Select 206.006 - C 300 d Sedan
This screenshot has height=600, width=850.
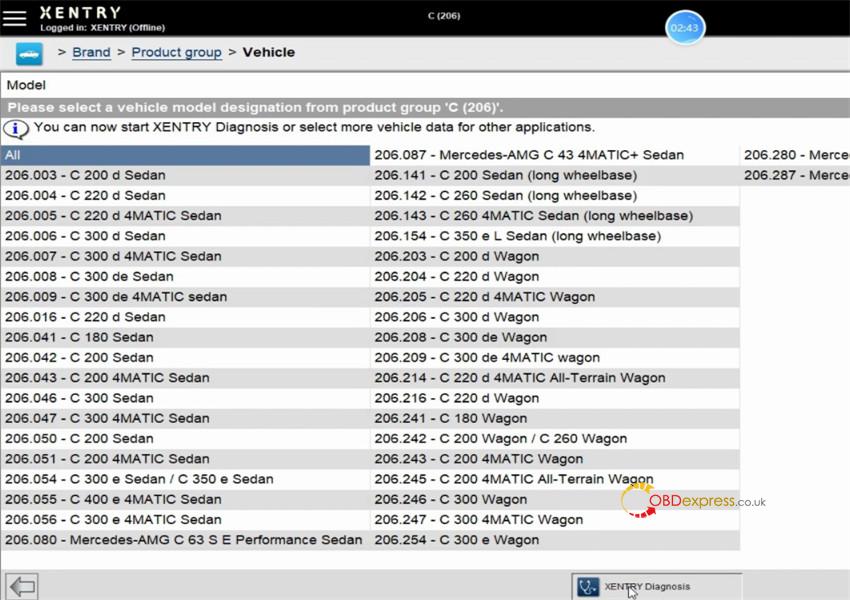pyautogui.click(x=185, y=236)
